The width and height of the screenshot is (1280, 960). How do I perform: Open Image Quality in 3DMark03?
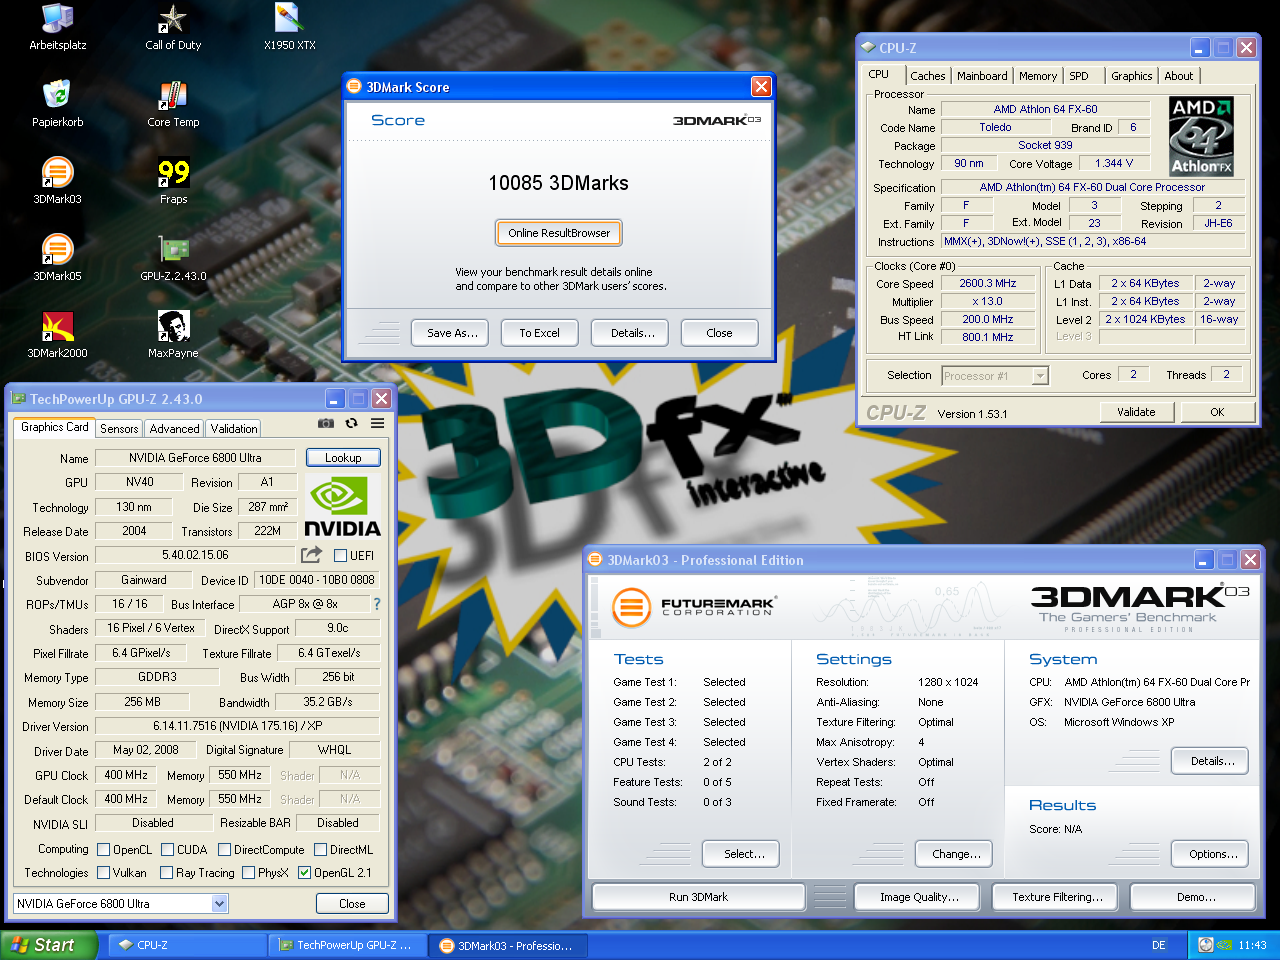tap(919, 897)
